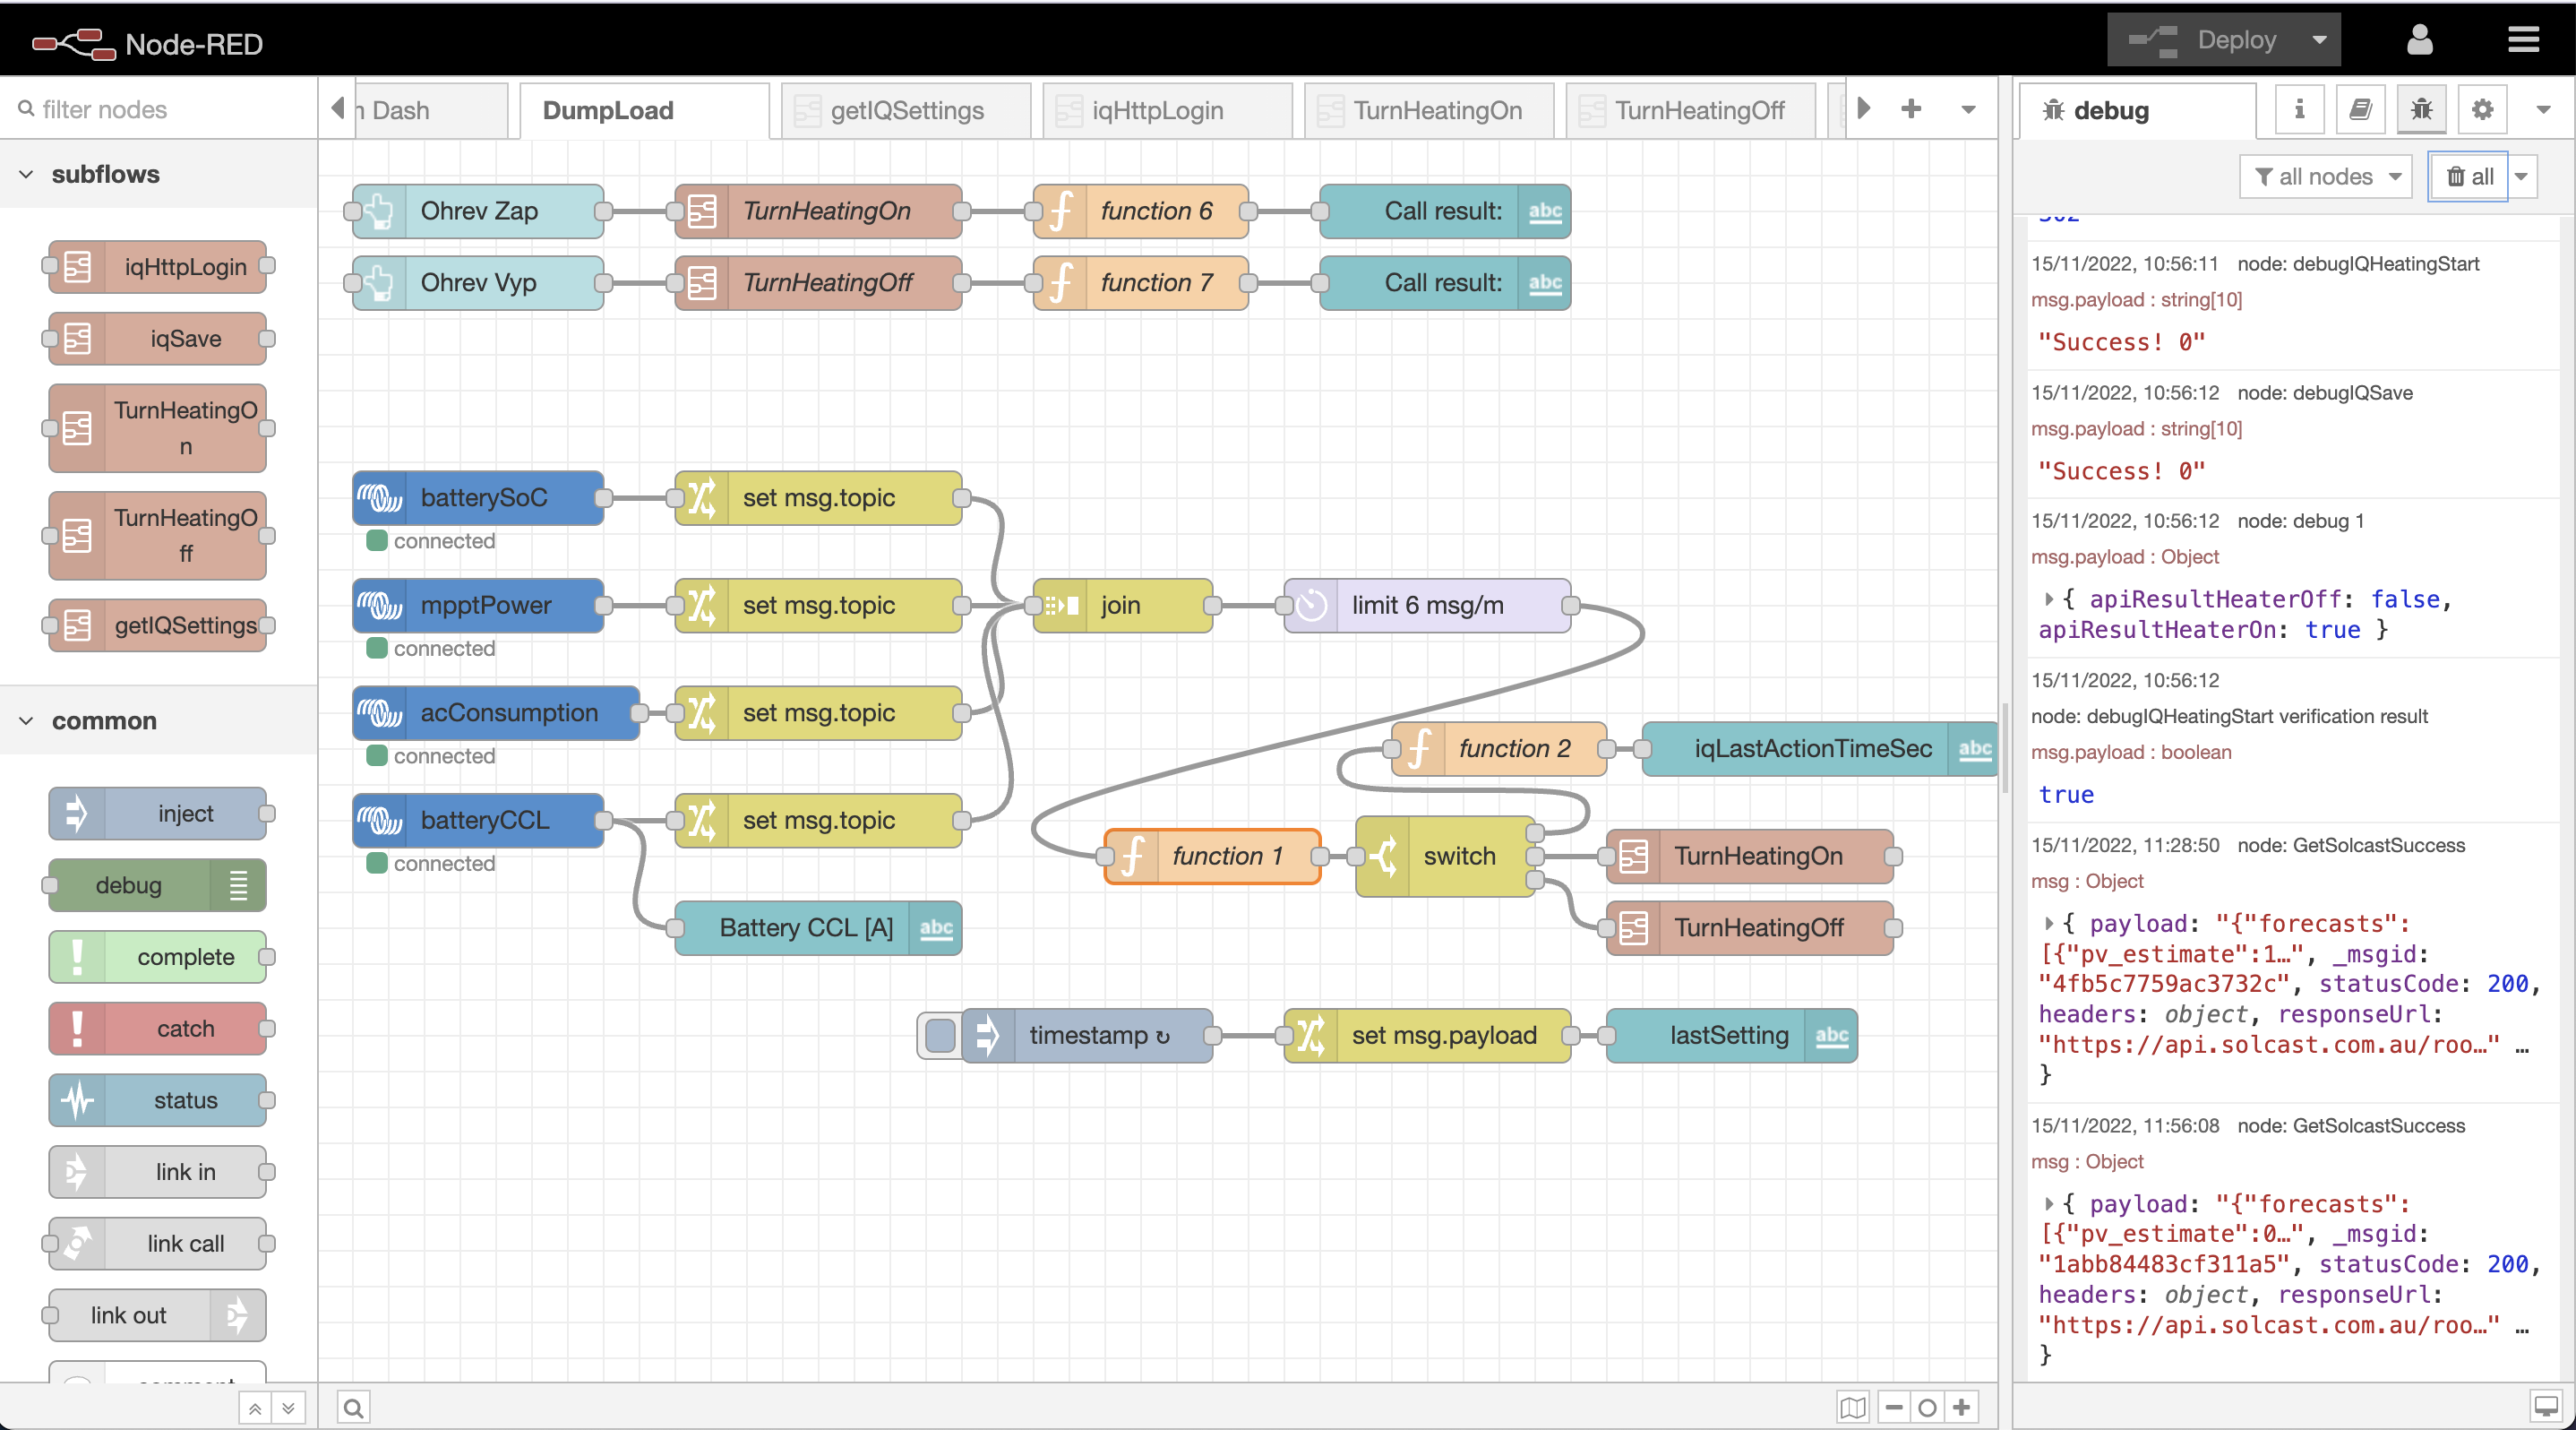
Task: Click the batterySoC Victron node icon
Action: tap(380, 498)
